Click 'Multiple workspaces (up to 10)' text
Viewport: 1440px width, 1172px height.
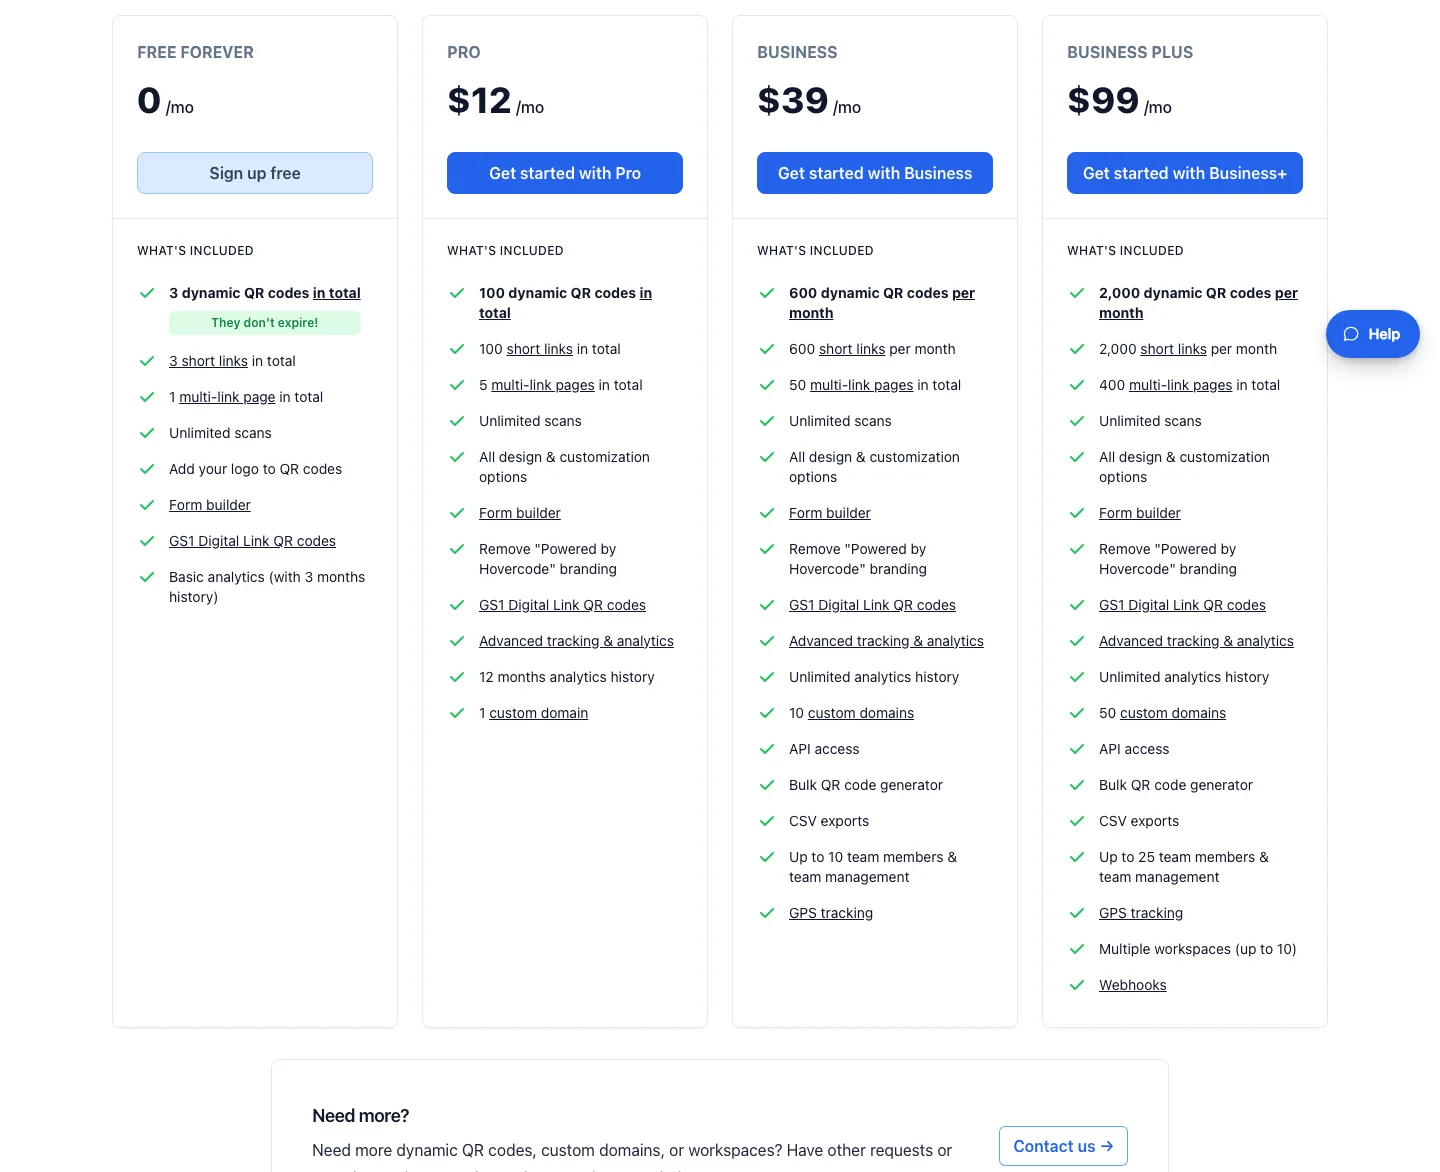[x=1198, y=949]
